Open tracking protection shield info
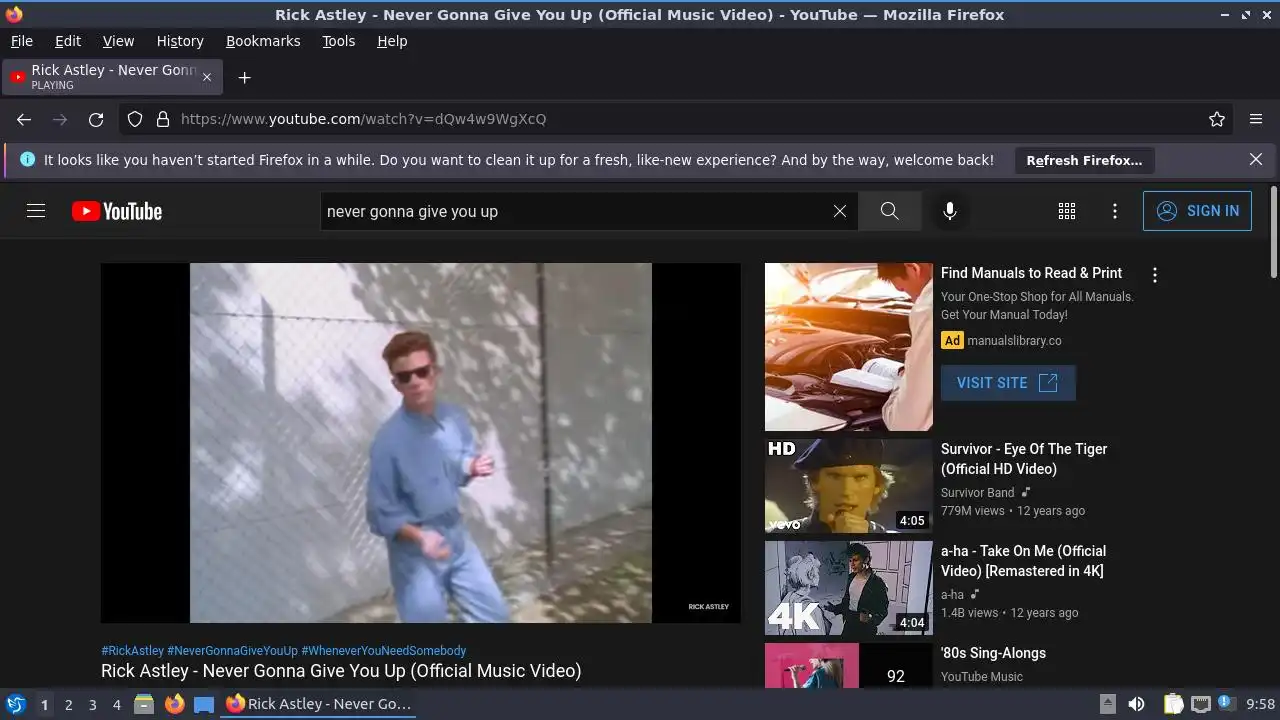The image size is (1280, 720). (x=135, y=119)
